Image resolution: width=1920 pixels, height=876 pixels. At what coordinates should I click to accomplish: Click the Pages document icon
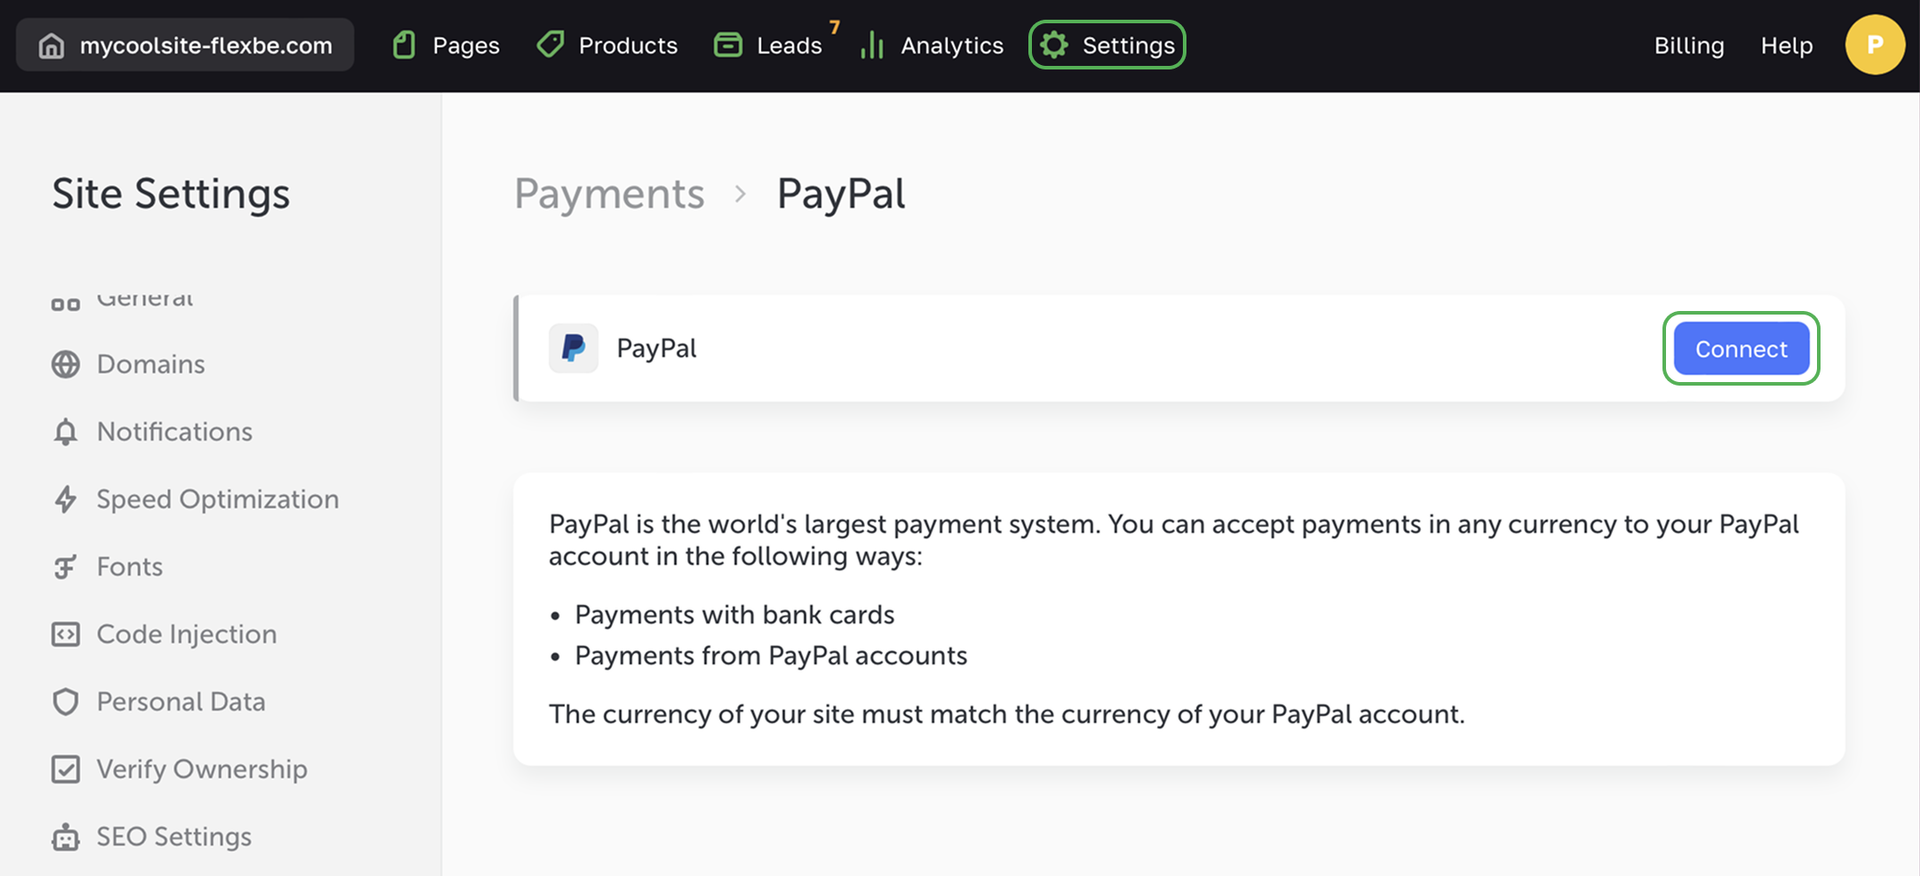pos(404,45)
